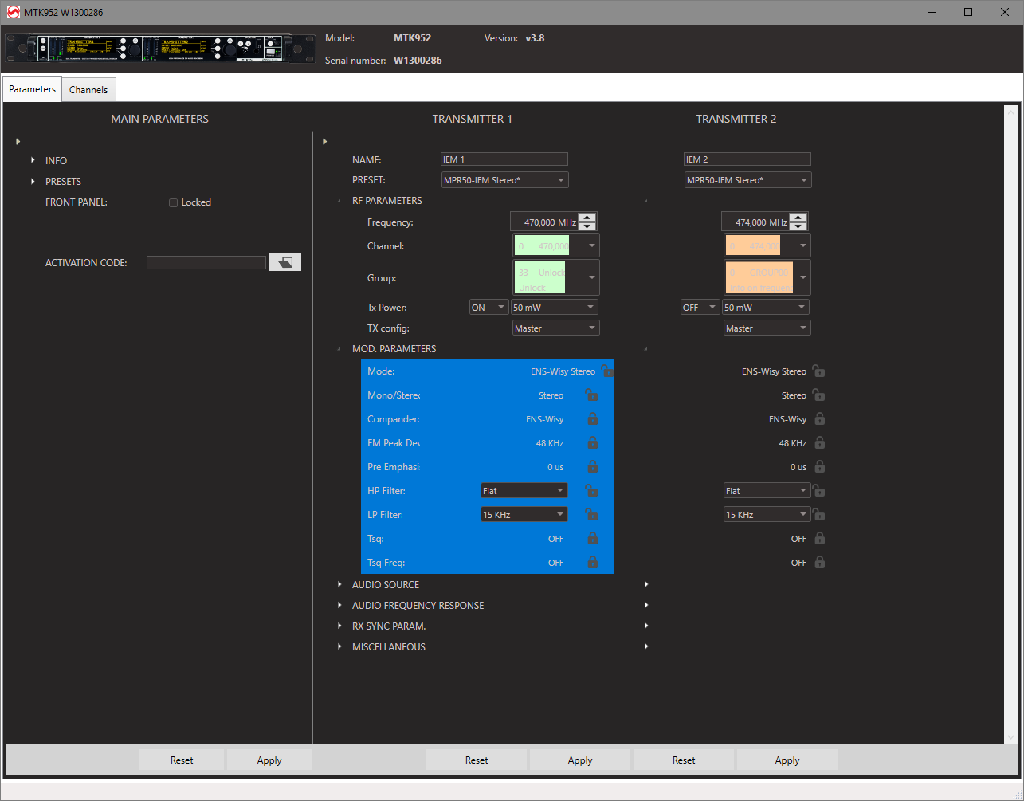Switch to the Channels tab
The width and height of the screenshot is (1024, 801).
point(89,90)
